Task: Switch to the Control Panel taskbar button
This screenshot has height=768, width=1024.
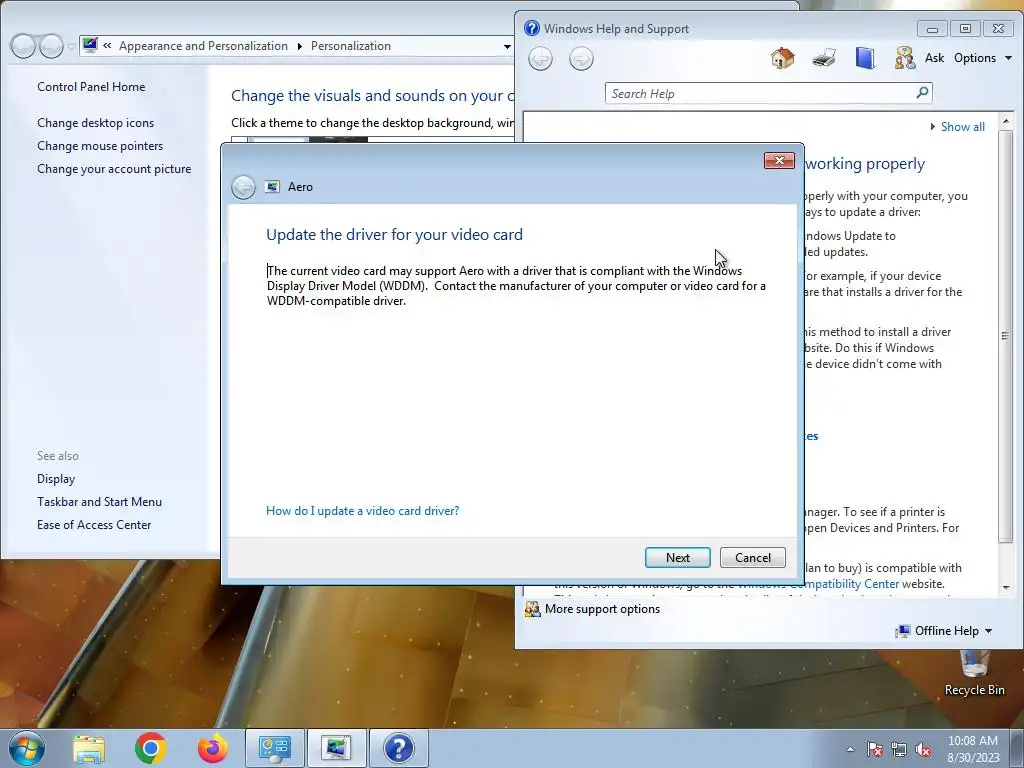Action: 275,748
